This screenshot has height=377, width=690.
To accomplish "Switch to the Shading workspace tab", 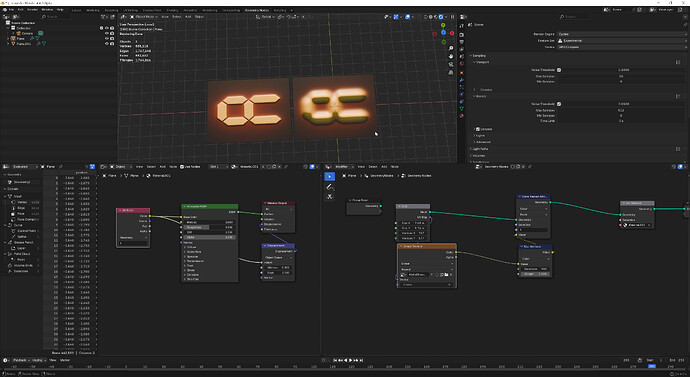I will tap(172, 10).
